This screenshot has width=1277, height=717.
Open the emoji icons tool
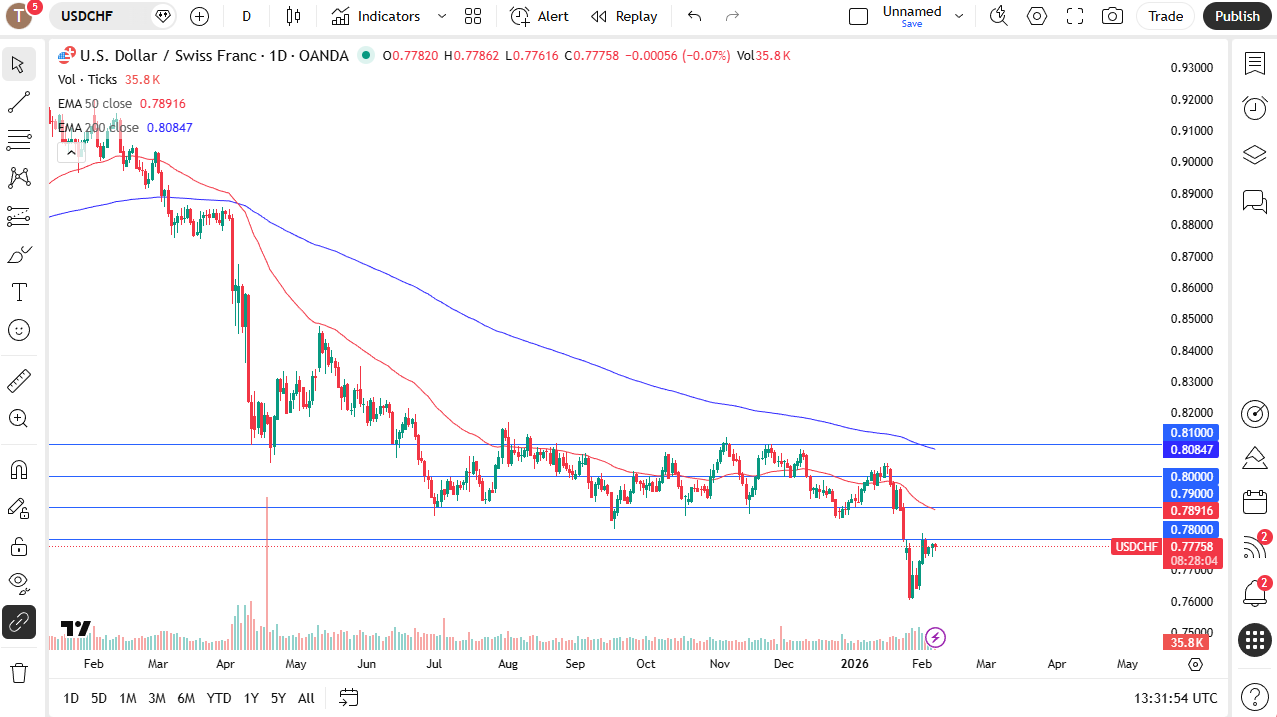click(x=18, y=330)
